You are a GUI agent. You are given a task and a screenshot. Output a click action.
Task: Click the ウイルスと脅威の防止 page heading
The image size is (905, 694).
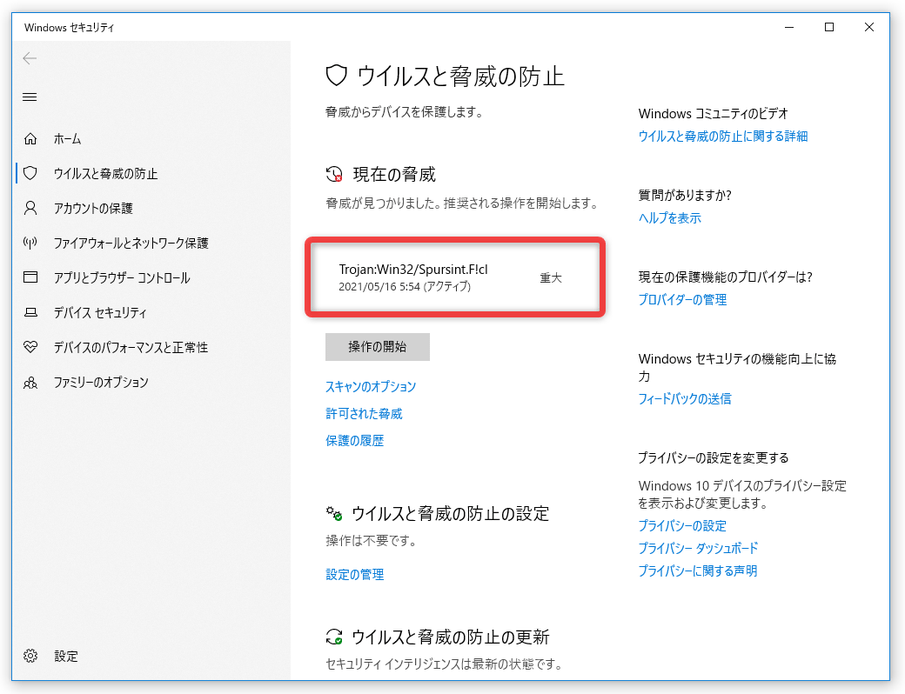point(460,76)
